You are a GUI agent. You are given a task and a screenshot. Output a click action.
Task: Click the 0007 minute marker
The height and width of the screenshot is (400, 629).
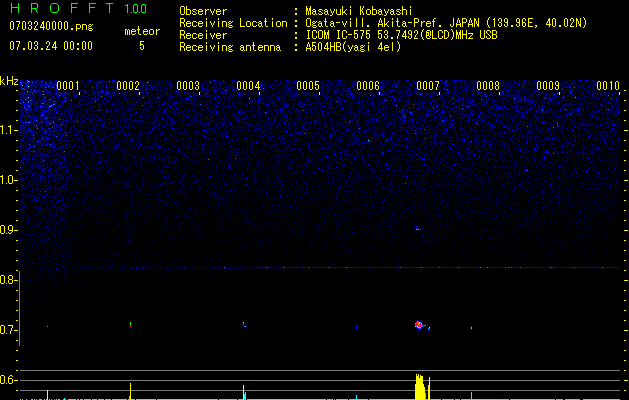point(428,86)
